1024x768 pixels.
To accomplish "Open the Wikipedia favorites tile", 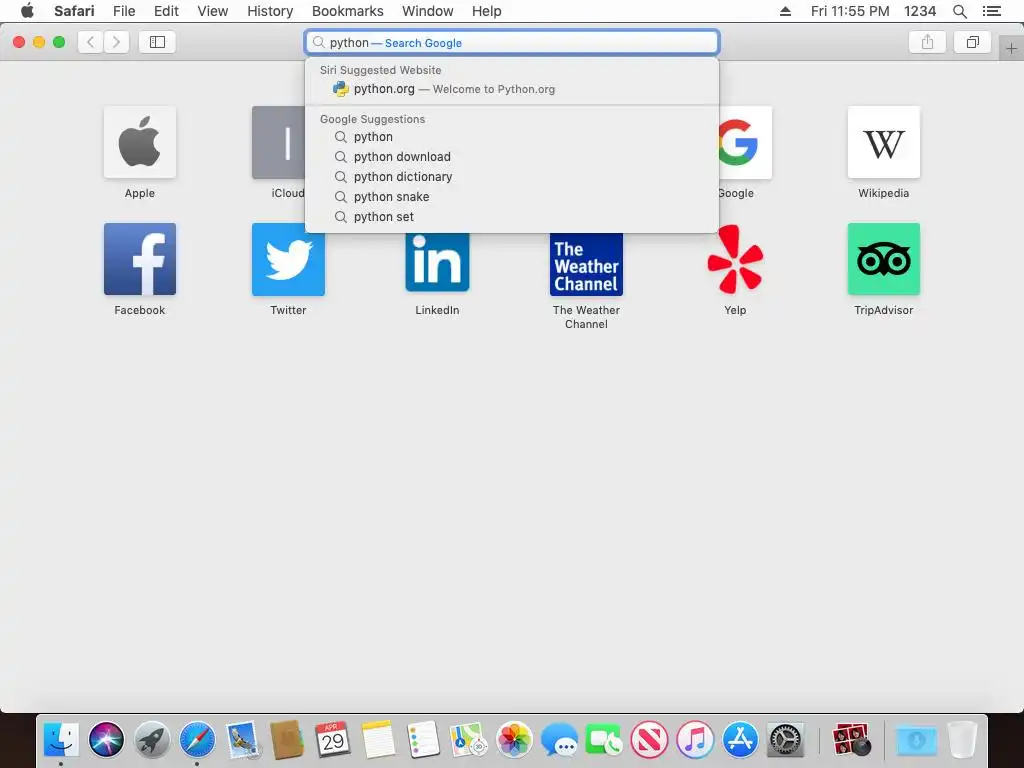I will [x=884, y=142].
